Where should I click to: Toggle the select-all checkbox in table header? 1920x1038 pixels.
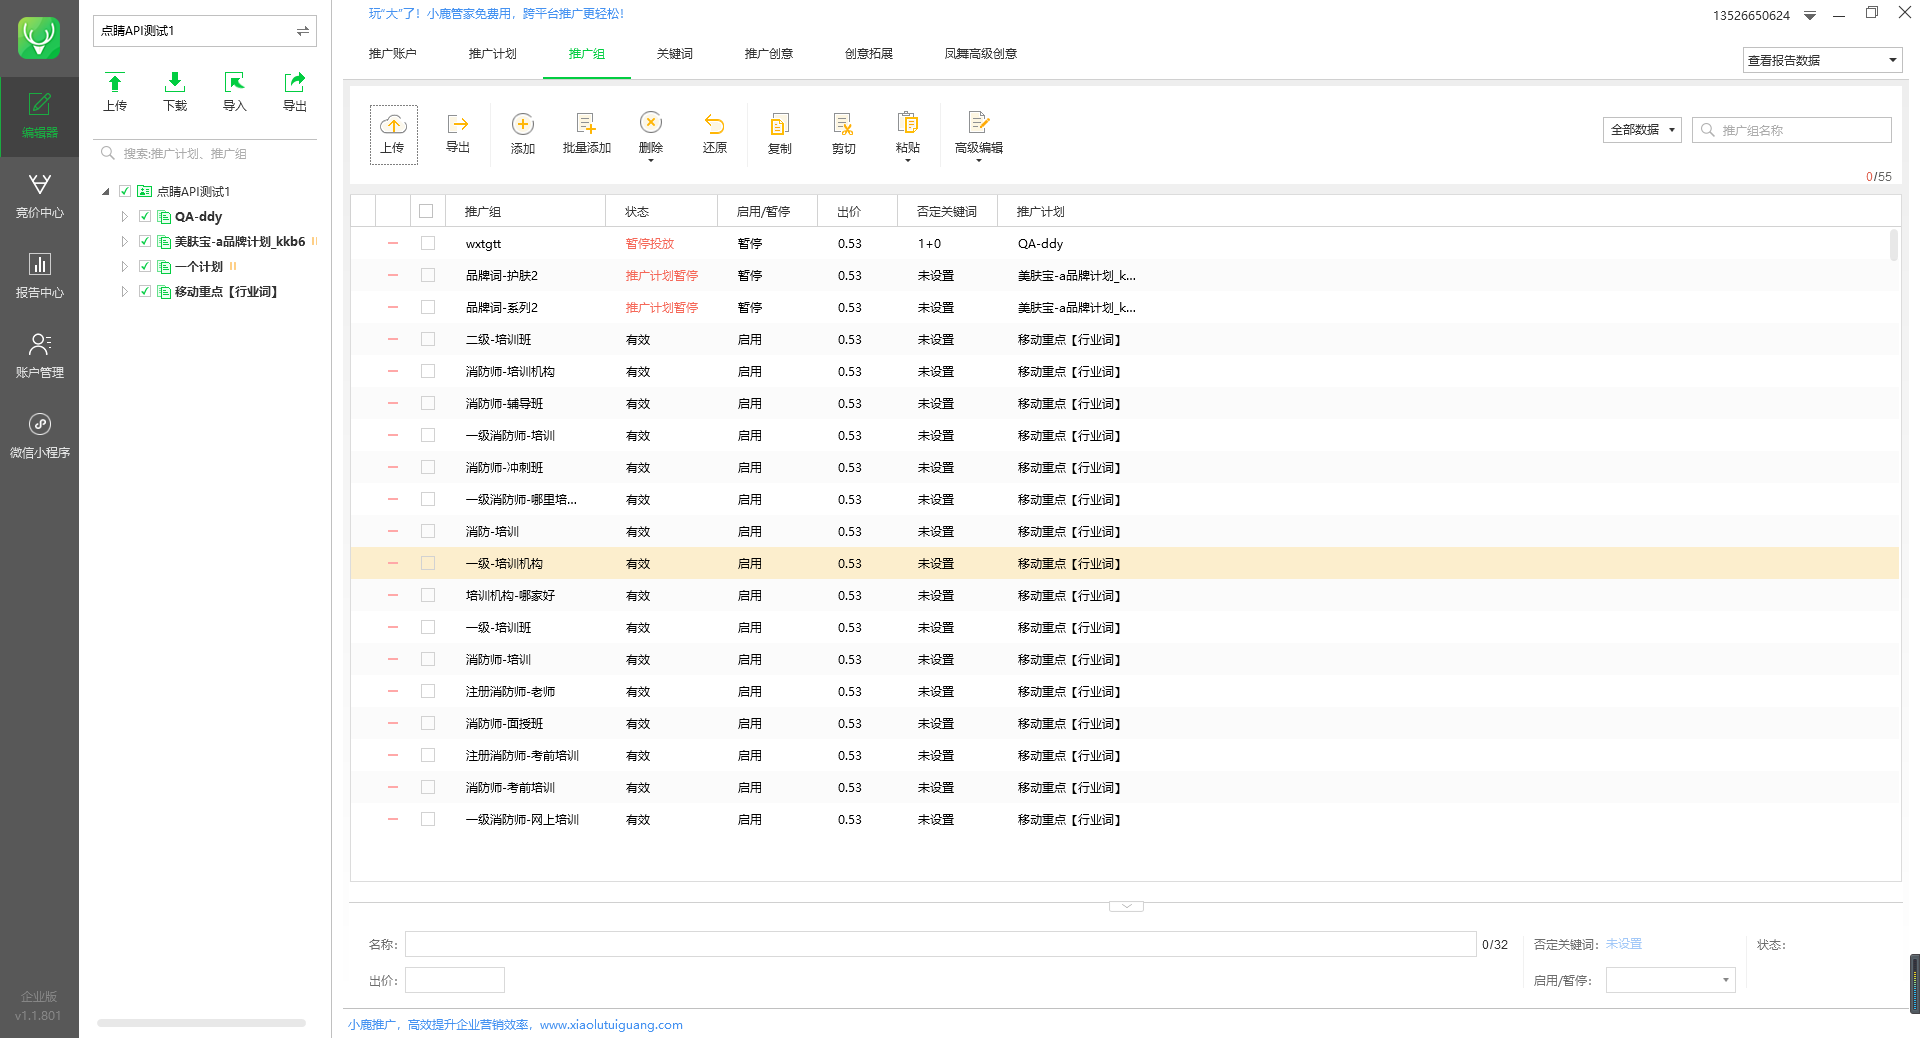coord(426,211)
